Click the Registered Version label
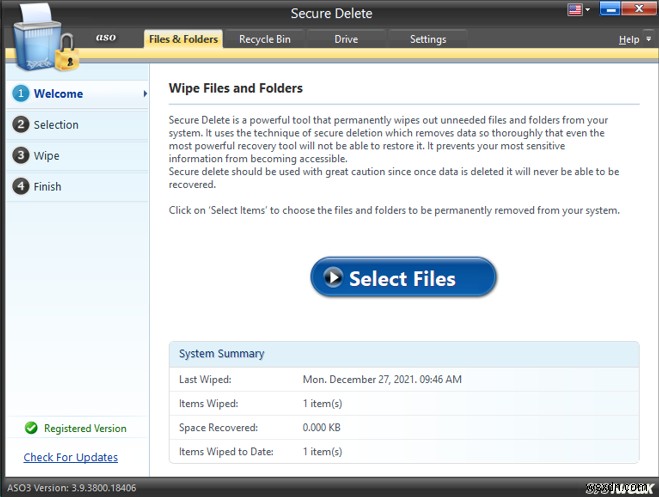The height and width of the screenshot is (497, 659). pos(85,428)
